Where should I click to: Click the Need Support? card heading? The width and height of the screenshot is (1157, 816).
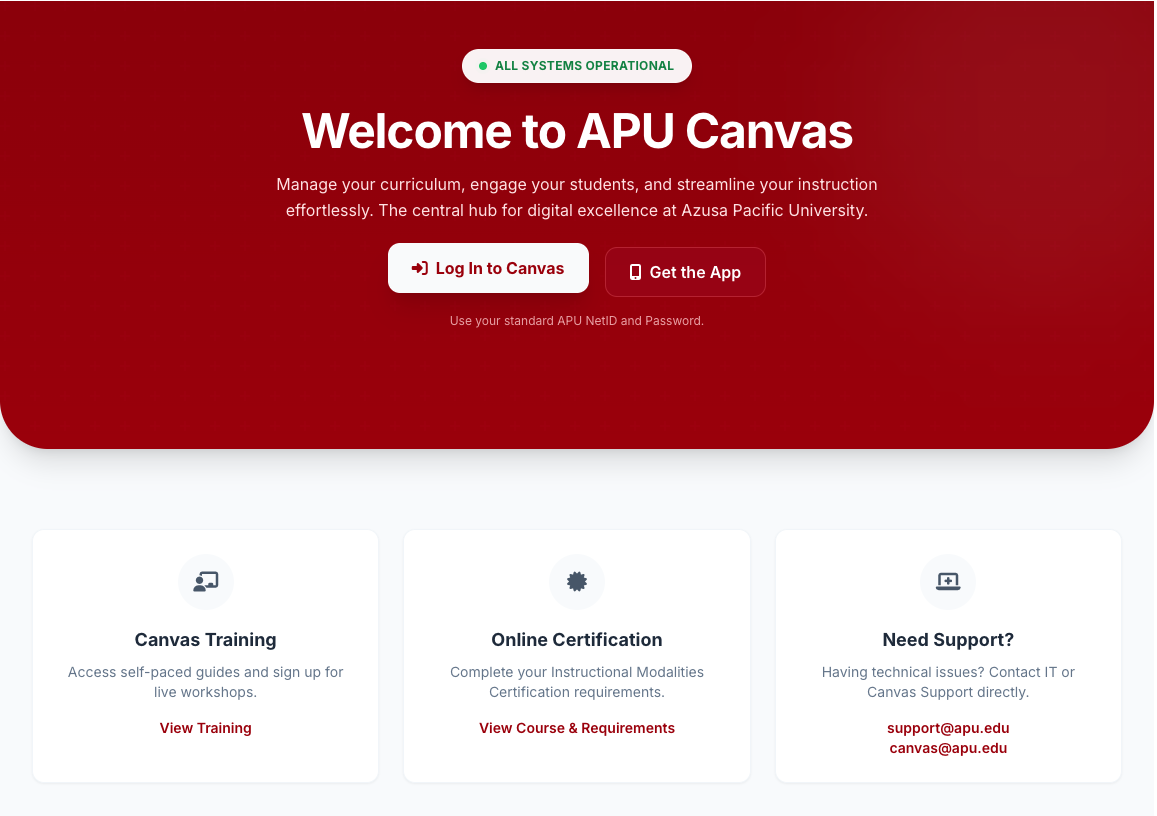coord(948,640)
